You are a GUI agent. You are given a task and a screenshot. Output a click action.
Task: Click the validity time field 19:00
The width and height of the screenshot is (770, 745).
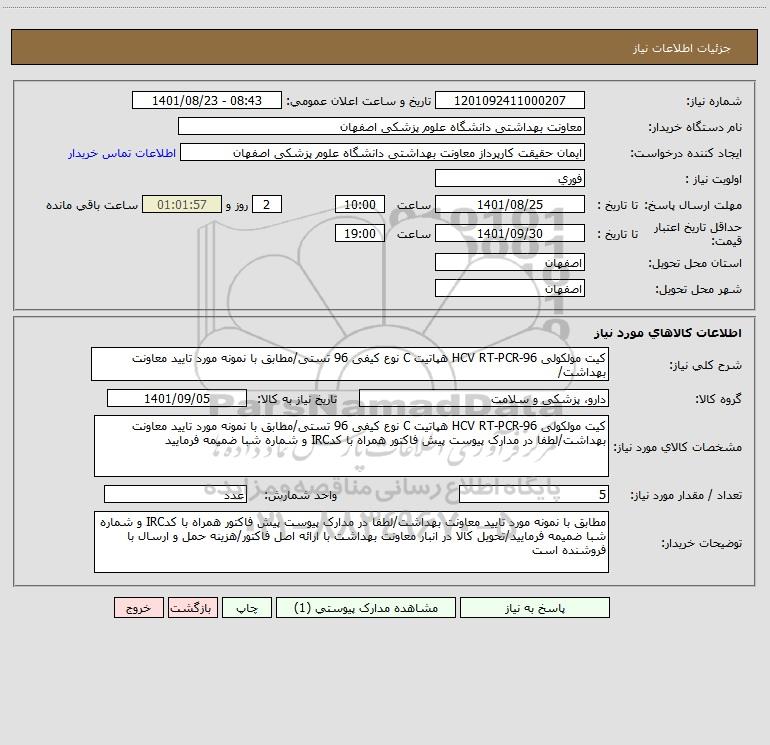[x=359, y=233]
